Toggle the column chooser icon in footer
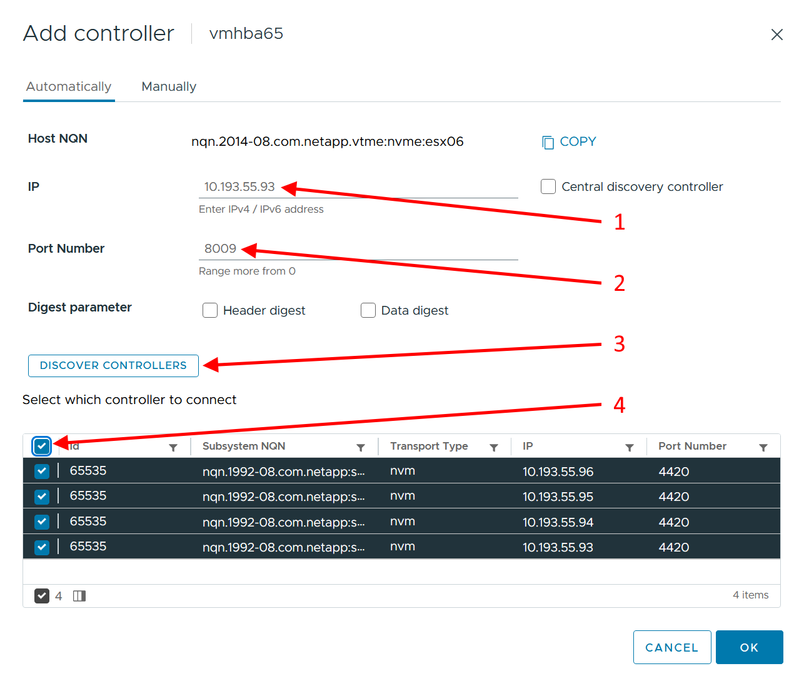The width and height of the screenshot is (804, 683). [x=79, y=596]
